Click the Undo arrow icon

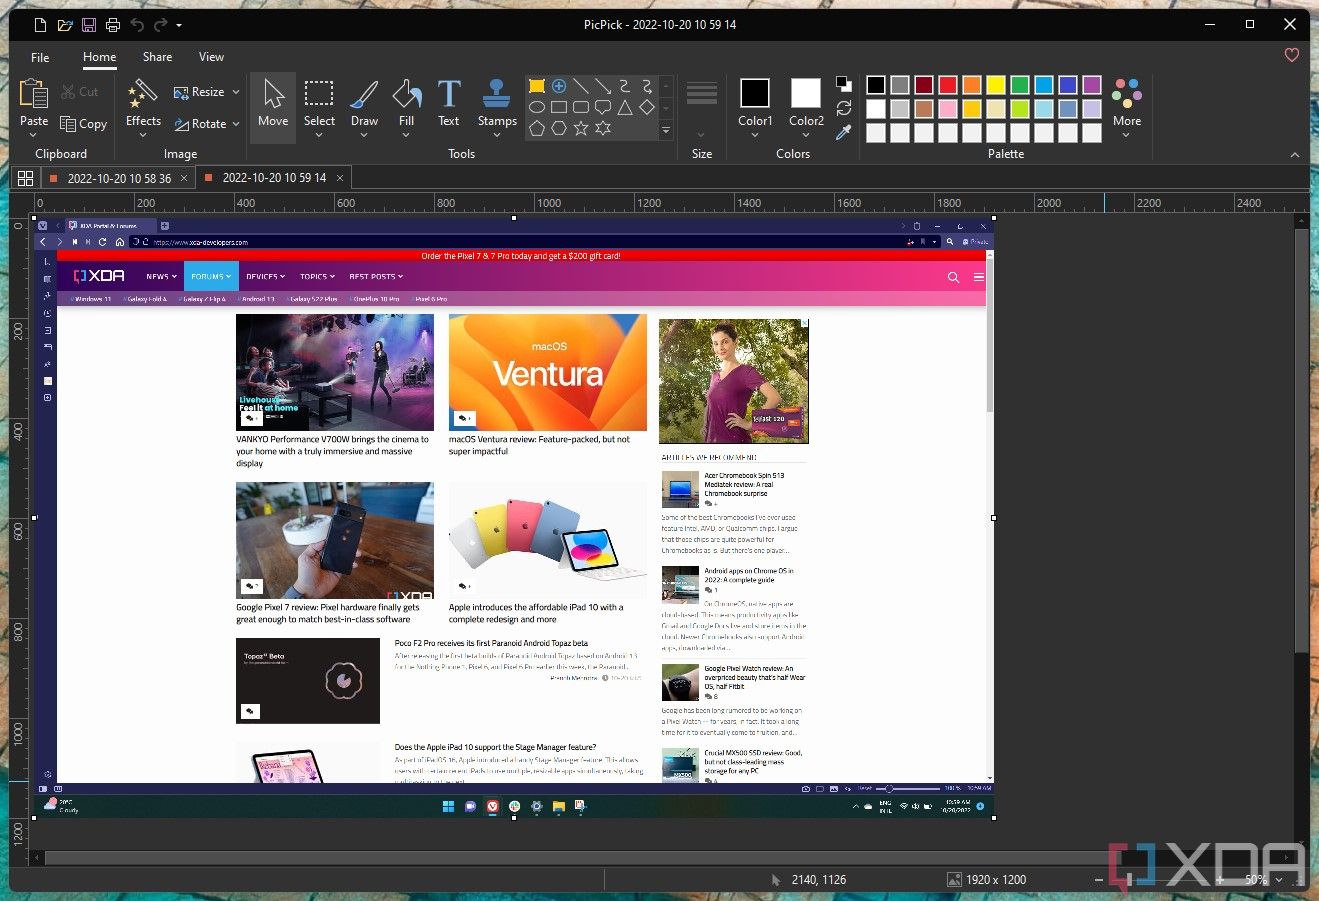pos(137,24)
